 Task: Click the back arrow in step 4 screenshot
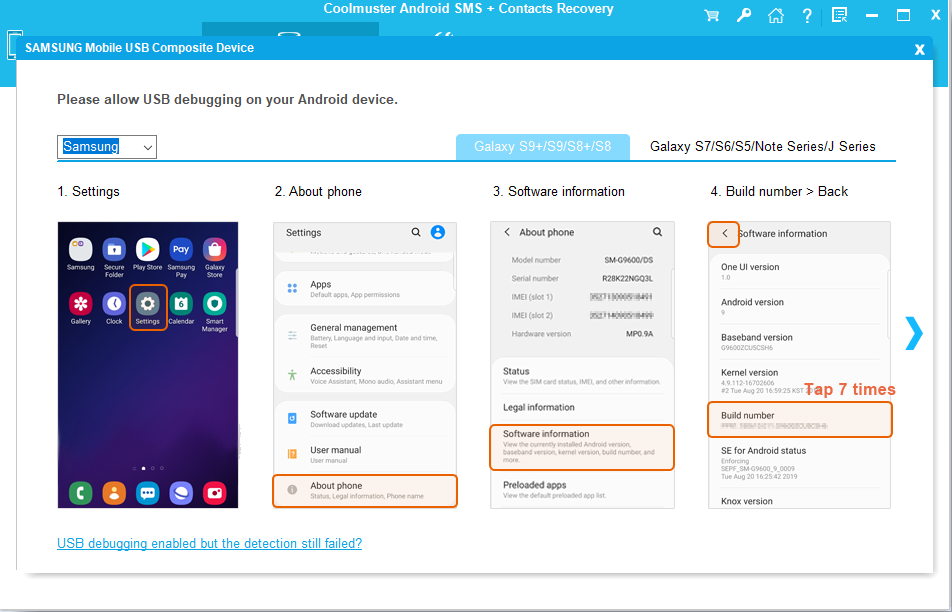(723, 234)
